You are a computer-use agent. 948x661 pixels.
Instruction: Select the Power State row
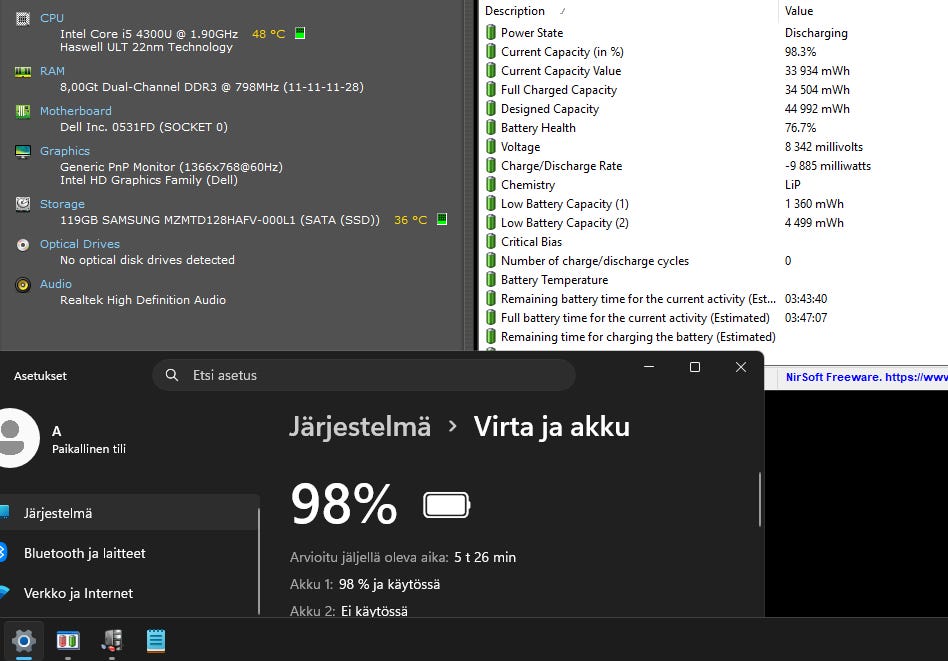[713, 33]
